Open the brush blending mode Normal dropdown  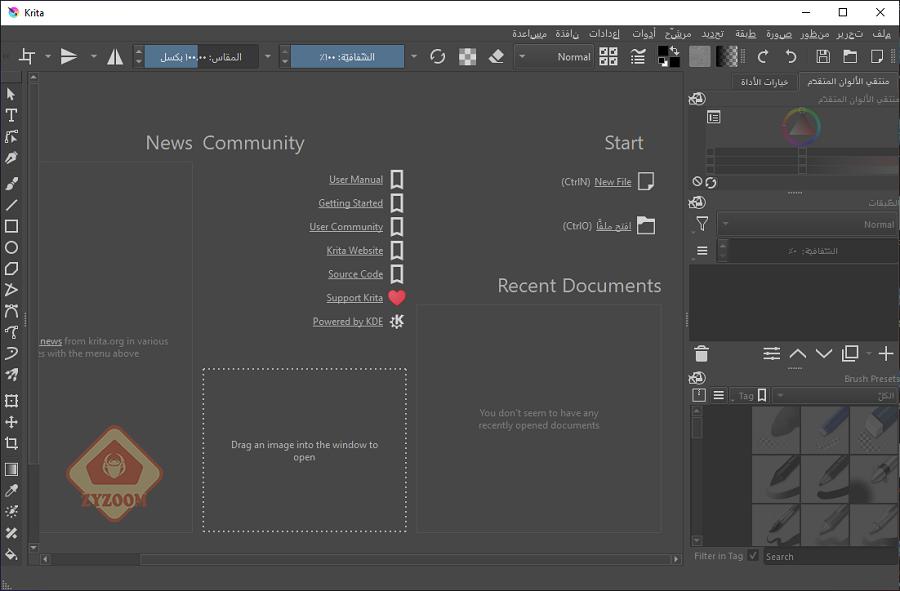[554, 57]
